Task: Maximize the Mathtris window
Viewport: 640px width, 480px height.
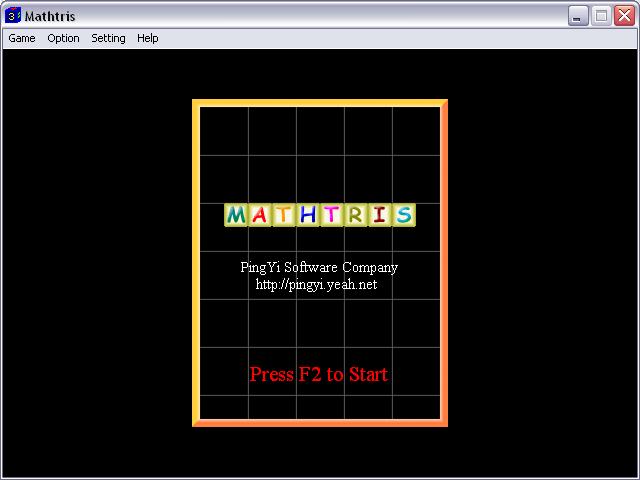Action: [x=601, y=16]
